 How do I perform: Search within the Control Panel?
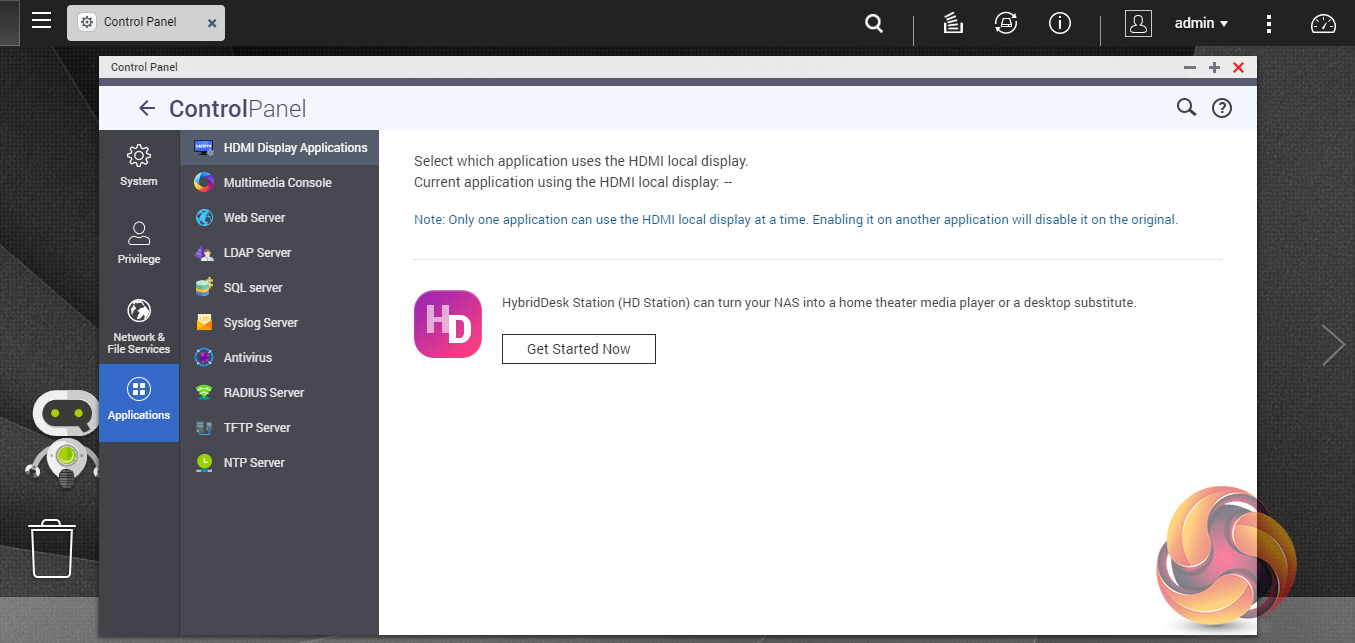[x=1186, y=108]
